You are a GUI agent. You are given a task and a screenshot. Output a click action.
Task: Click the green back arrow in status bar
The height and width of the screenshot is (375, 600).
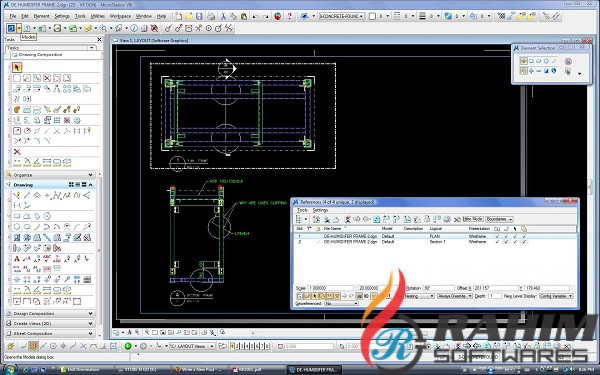point(128,346)
